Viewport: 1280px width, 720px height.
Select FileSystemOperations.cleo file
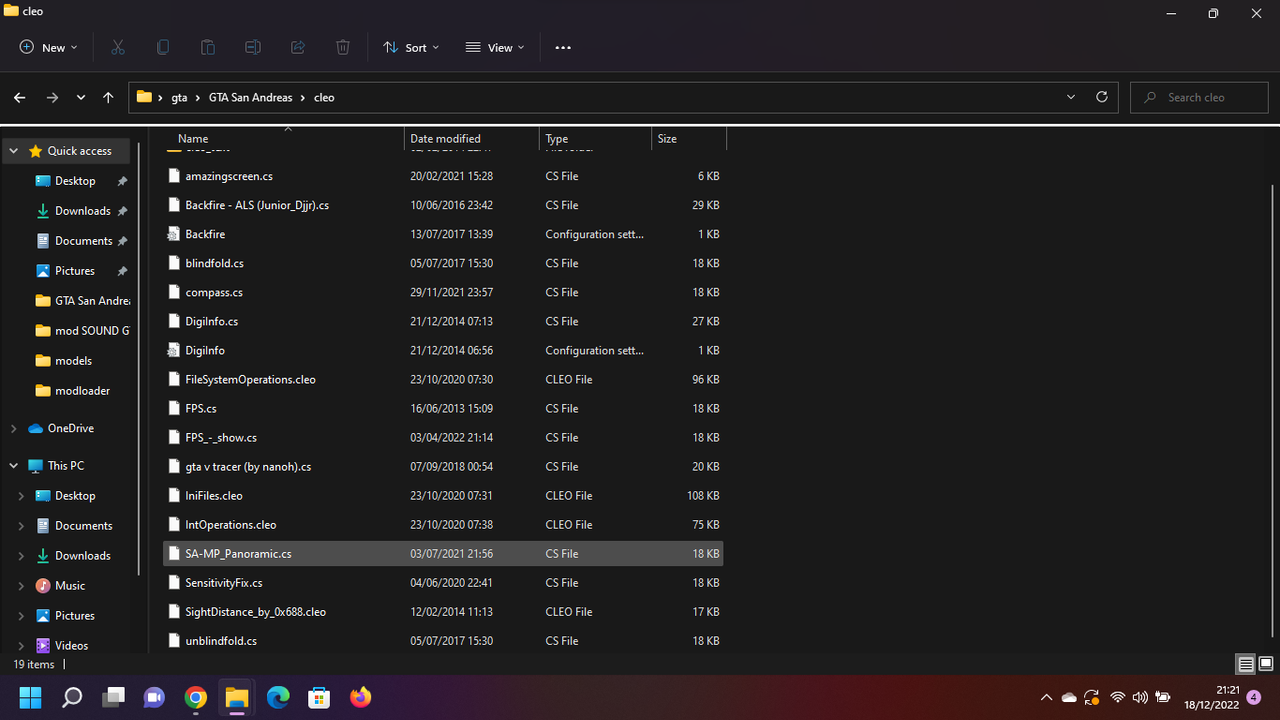(443, 379)
